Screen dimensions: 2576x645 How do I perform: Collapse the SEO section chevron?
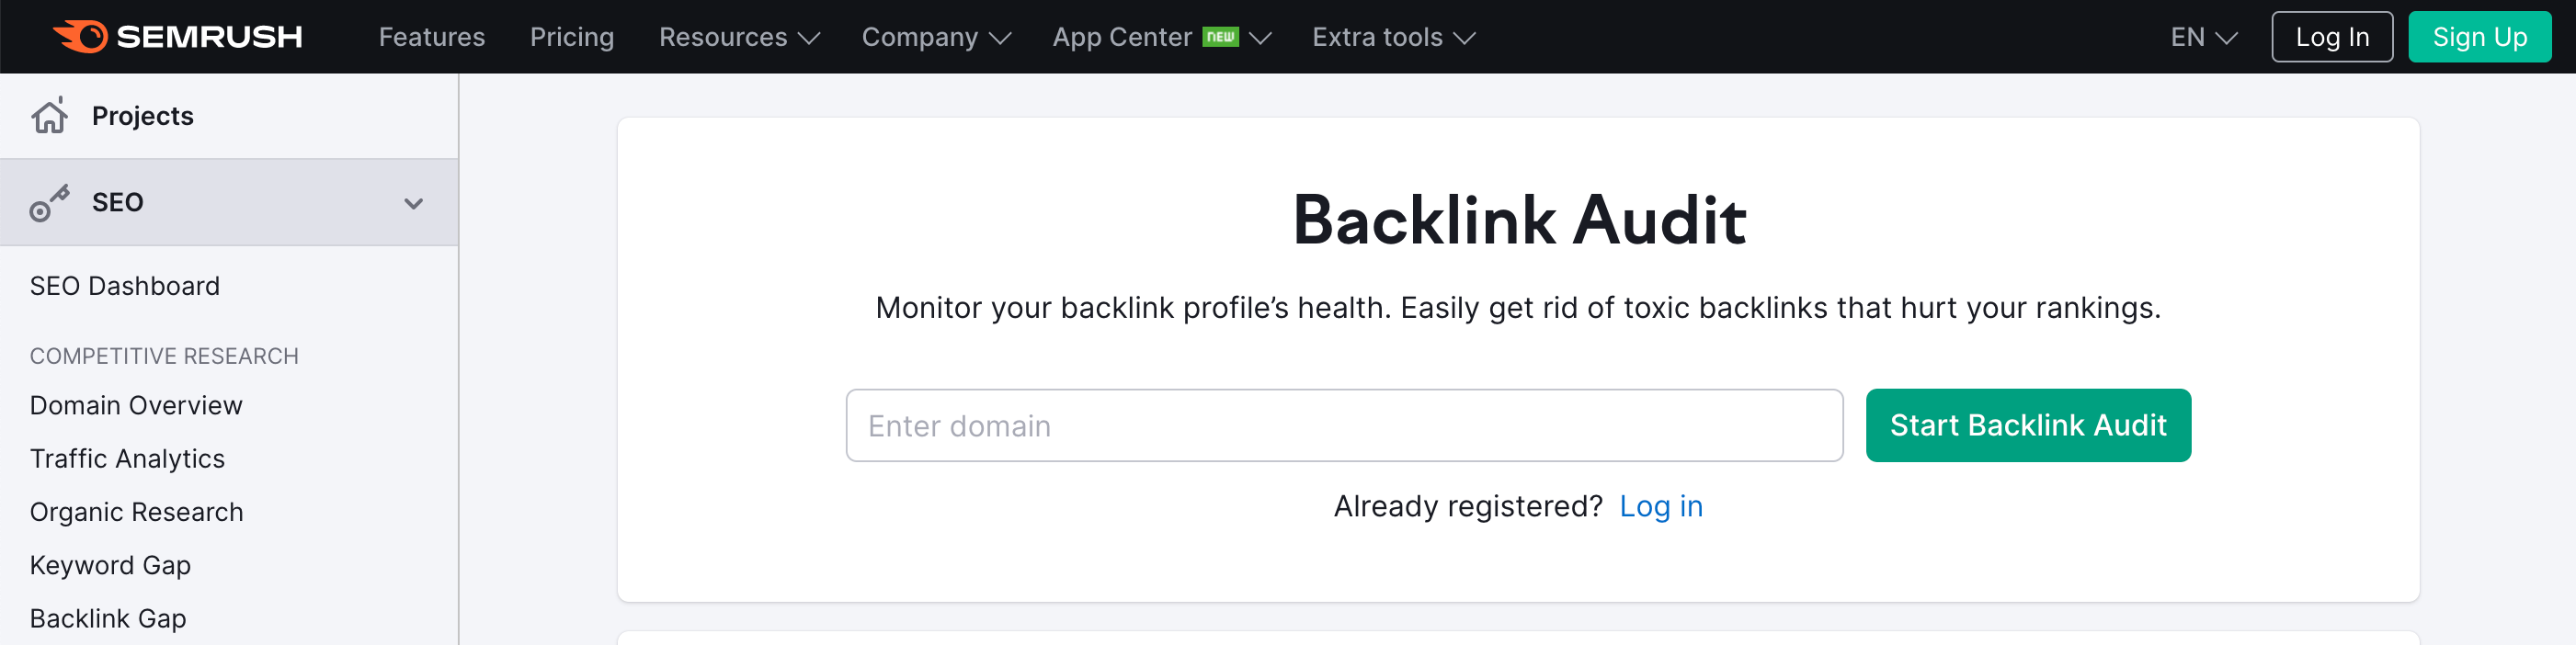[x=413, y=203]
